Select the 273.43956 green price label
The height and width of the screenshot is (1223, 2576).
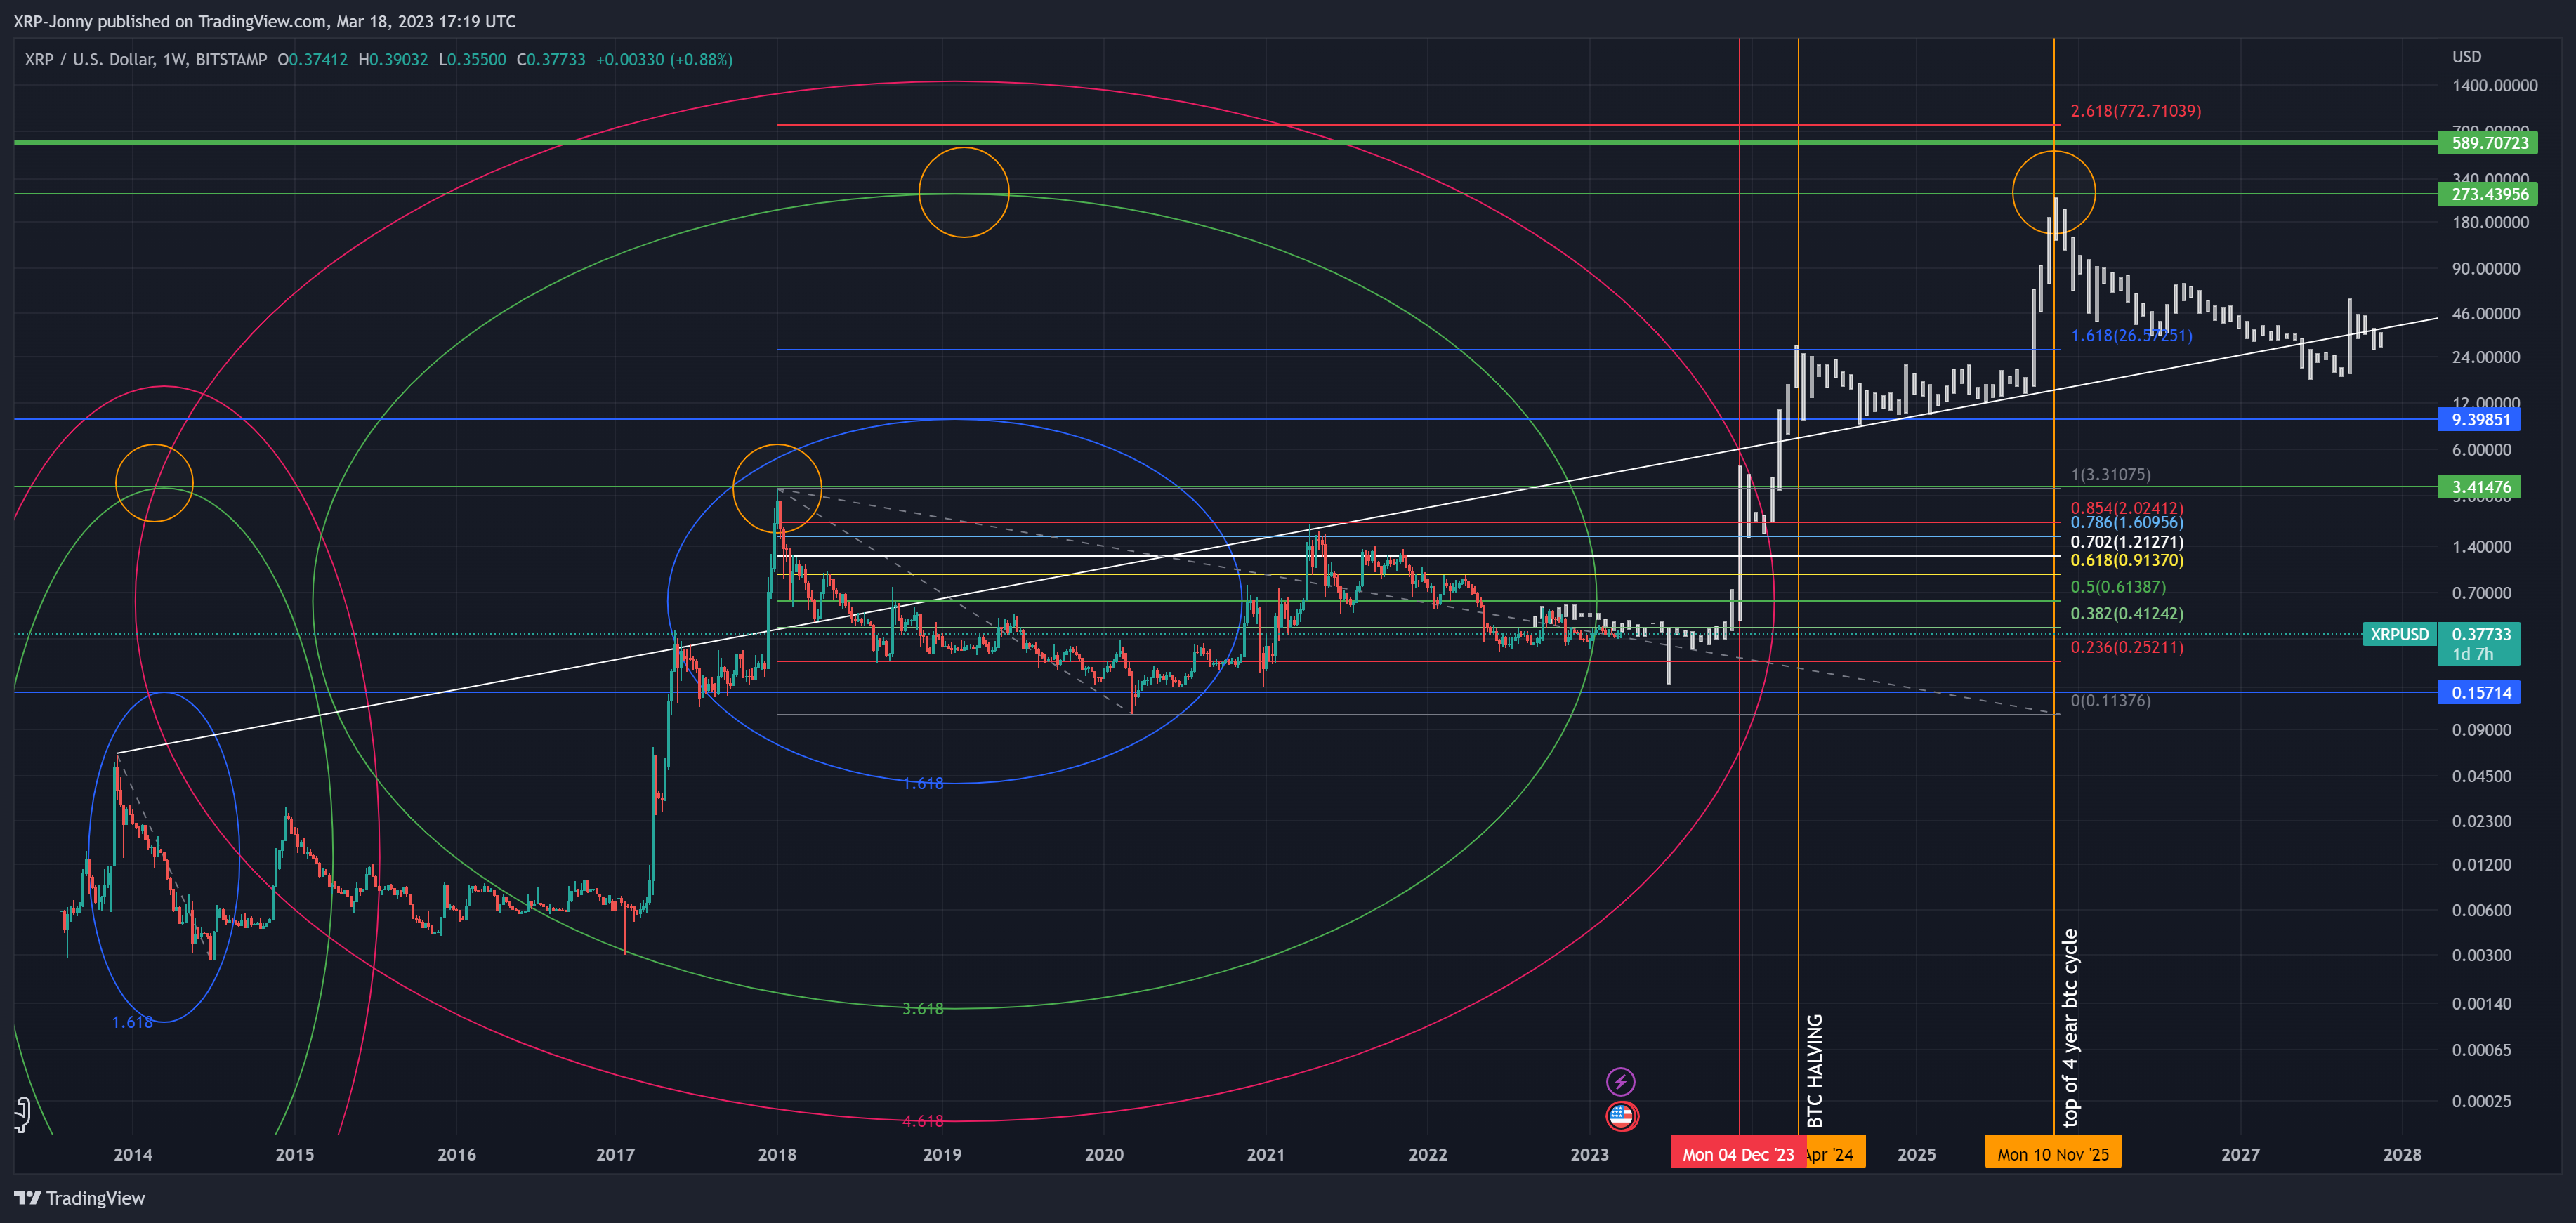tap(2489, 194)
